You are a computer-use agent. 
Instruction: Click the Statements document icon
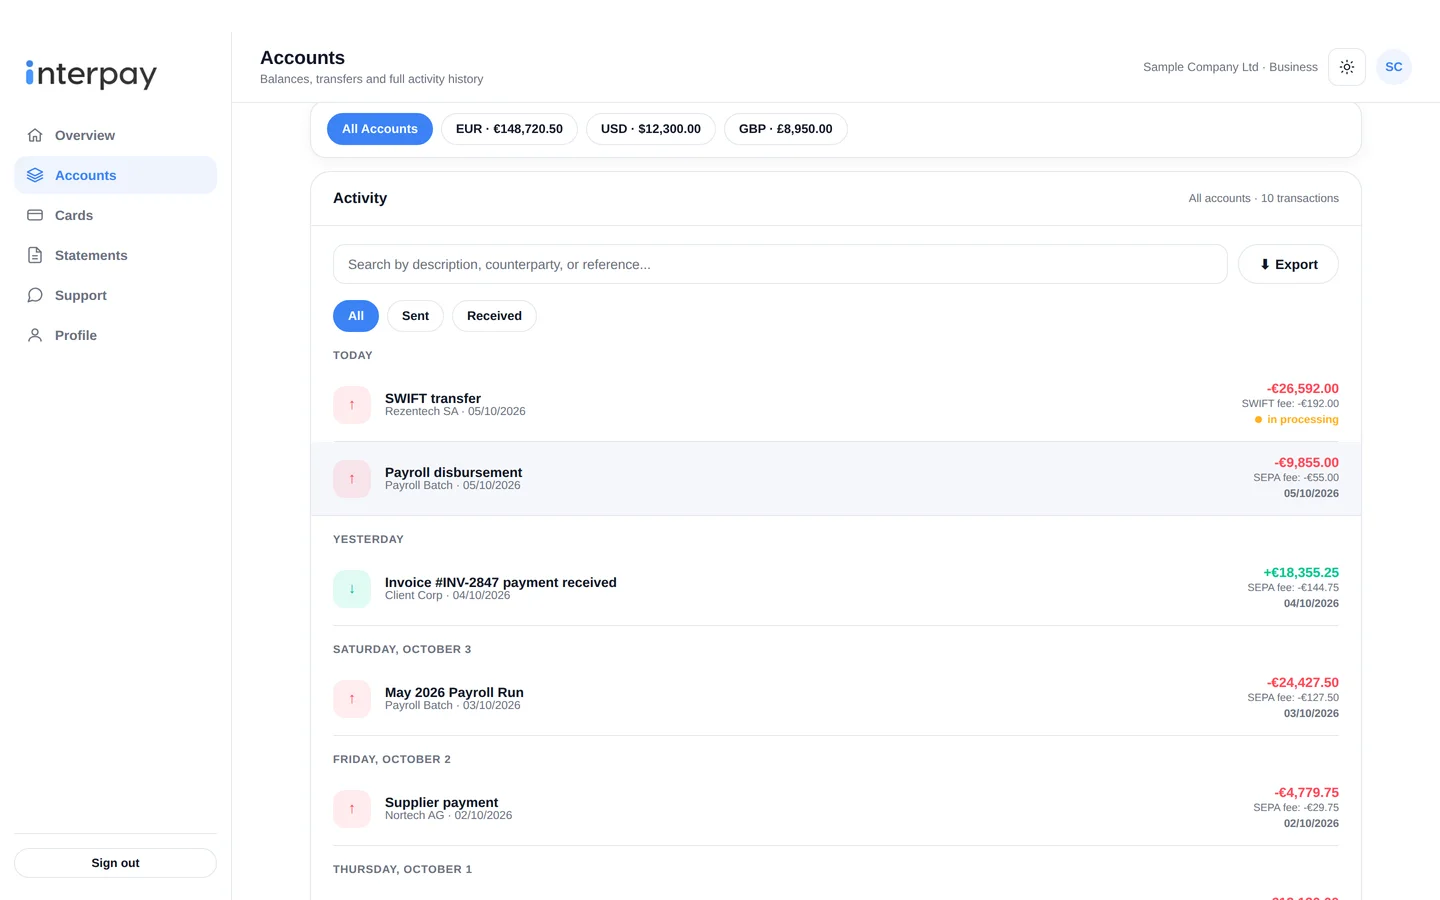click(35, 255)
